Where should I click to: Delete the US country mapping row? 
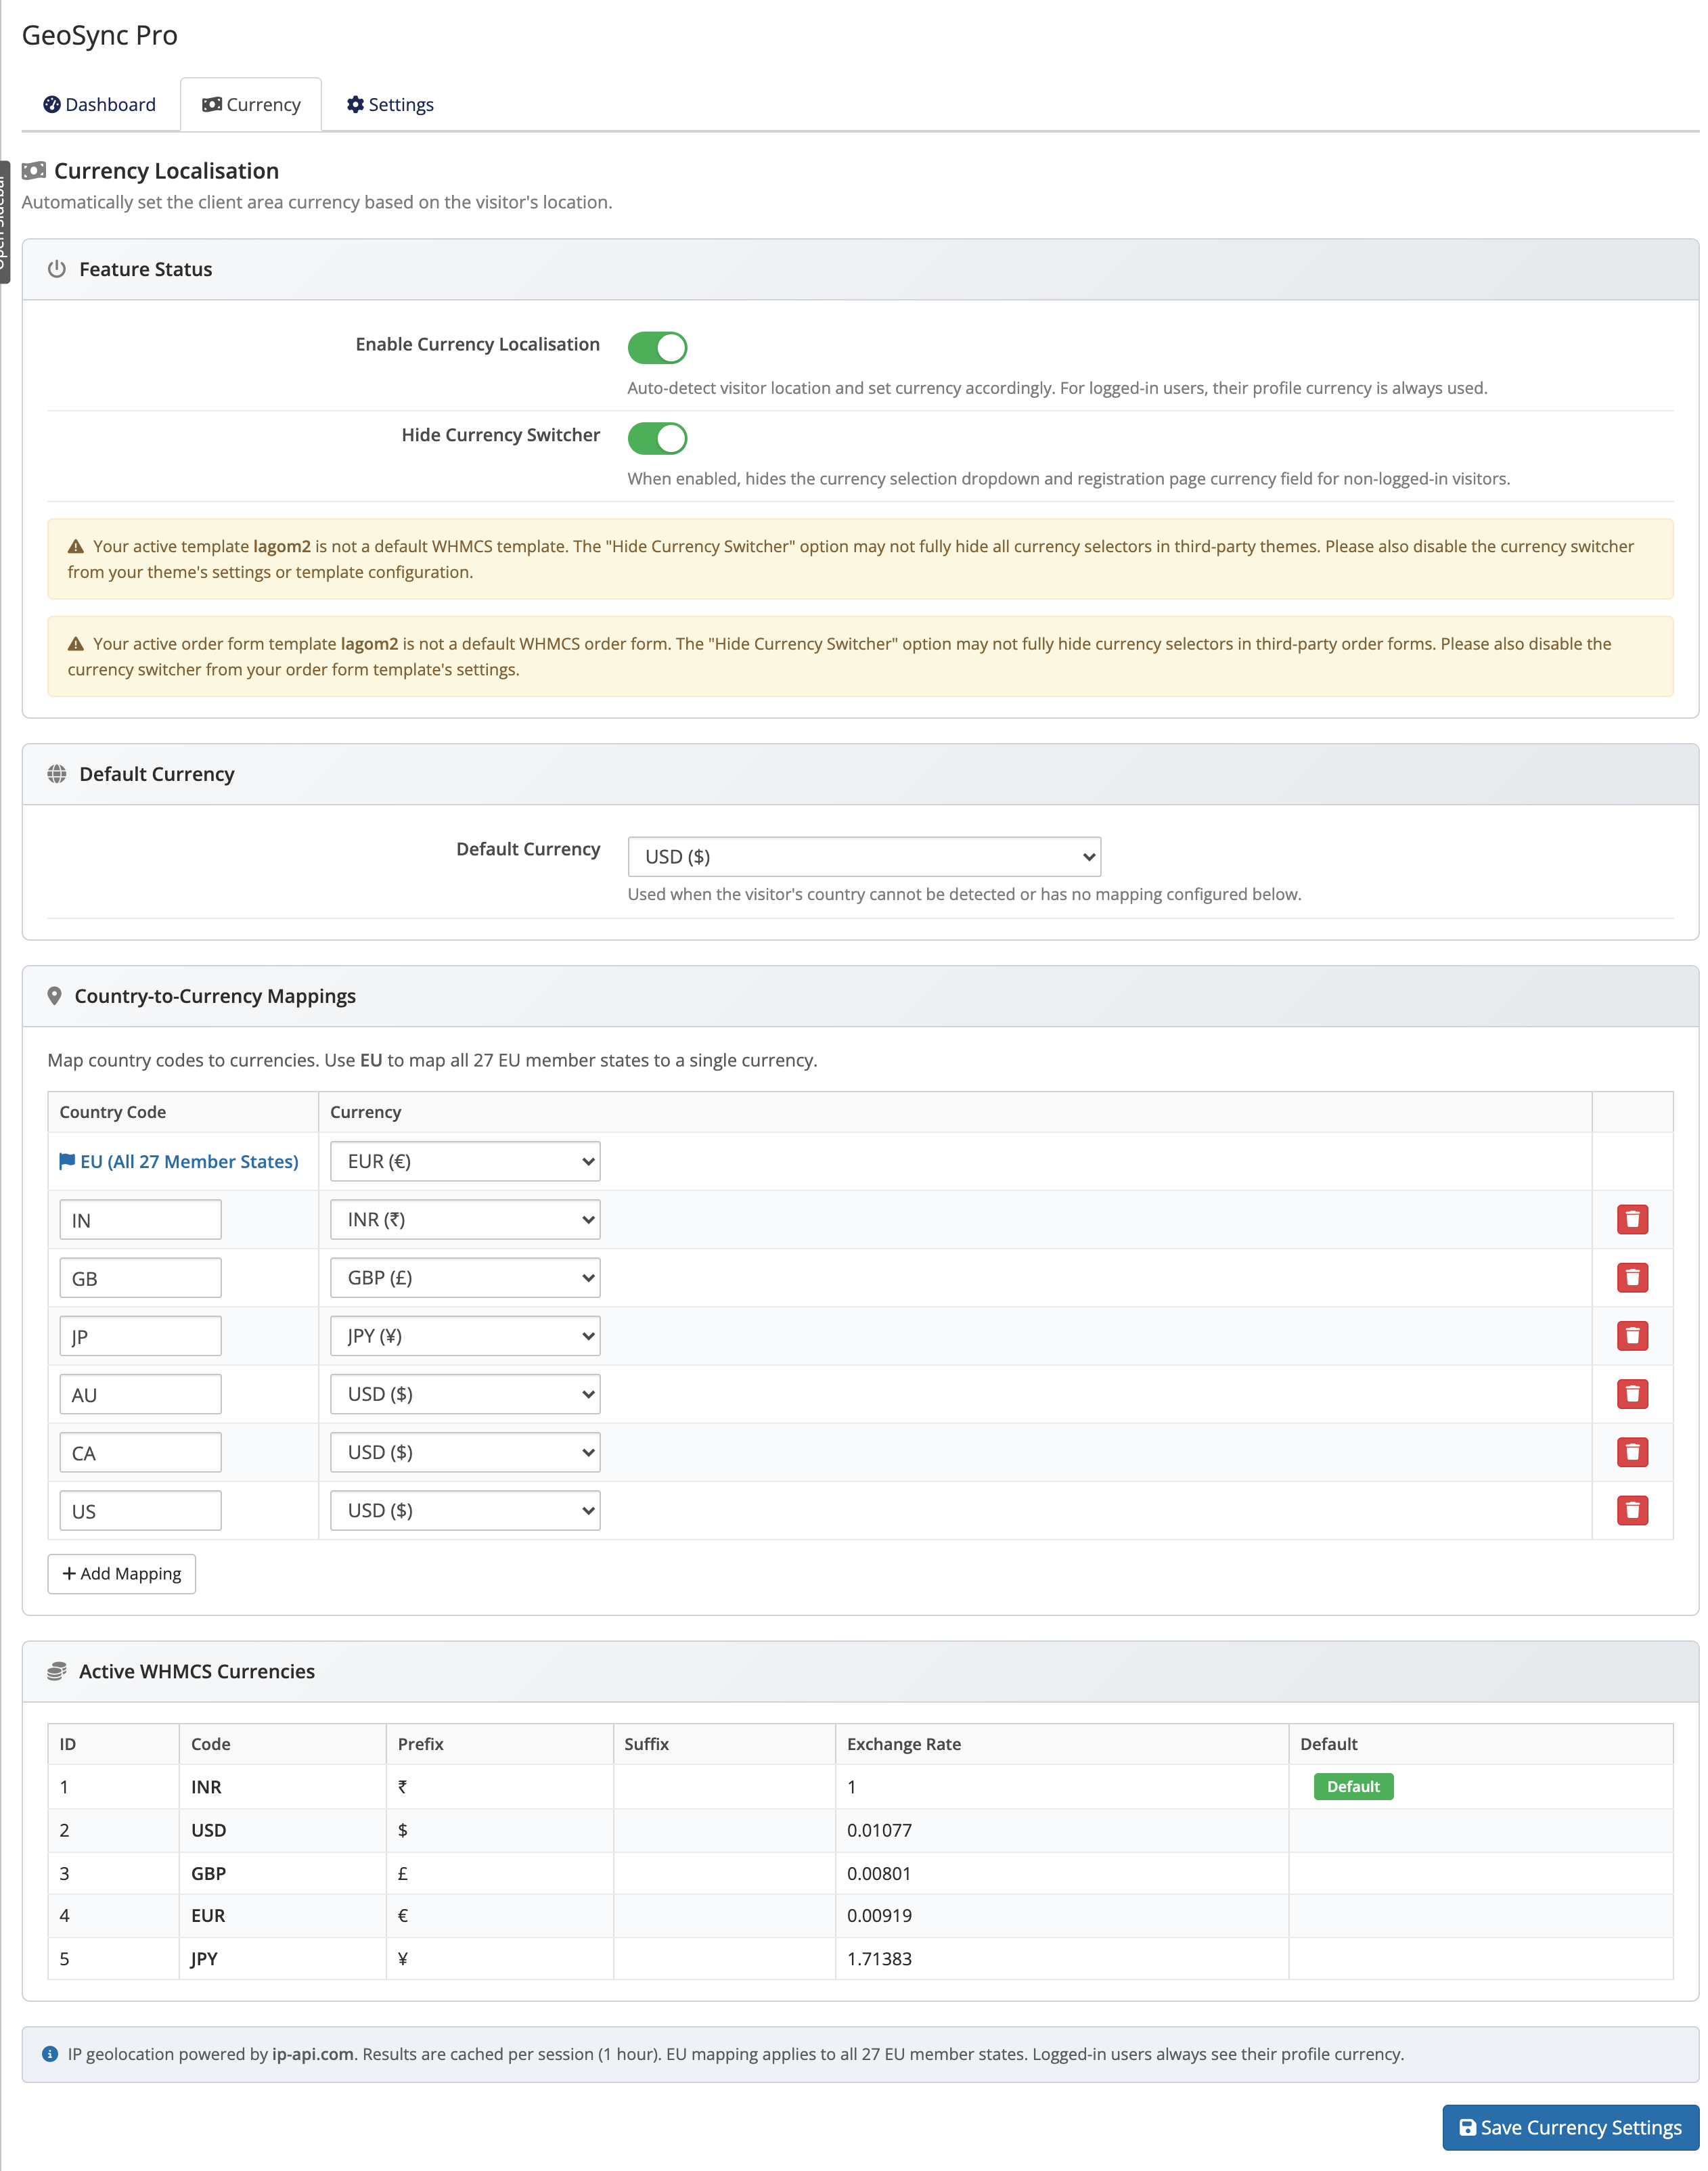pos(1632,1510)
